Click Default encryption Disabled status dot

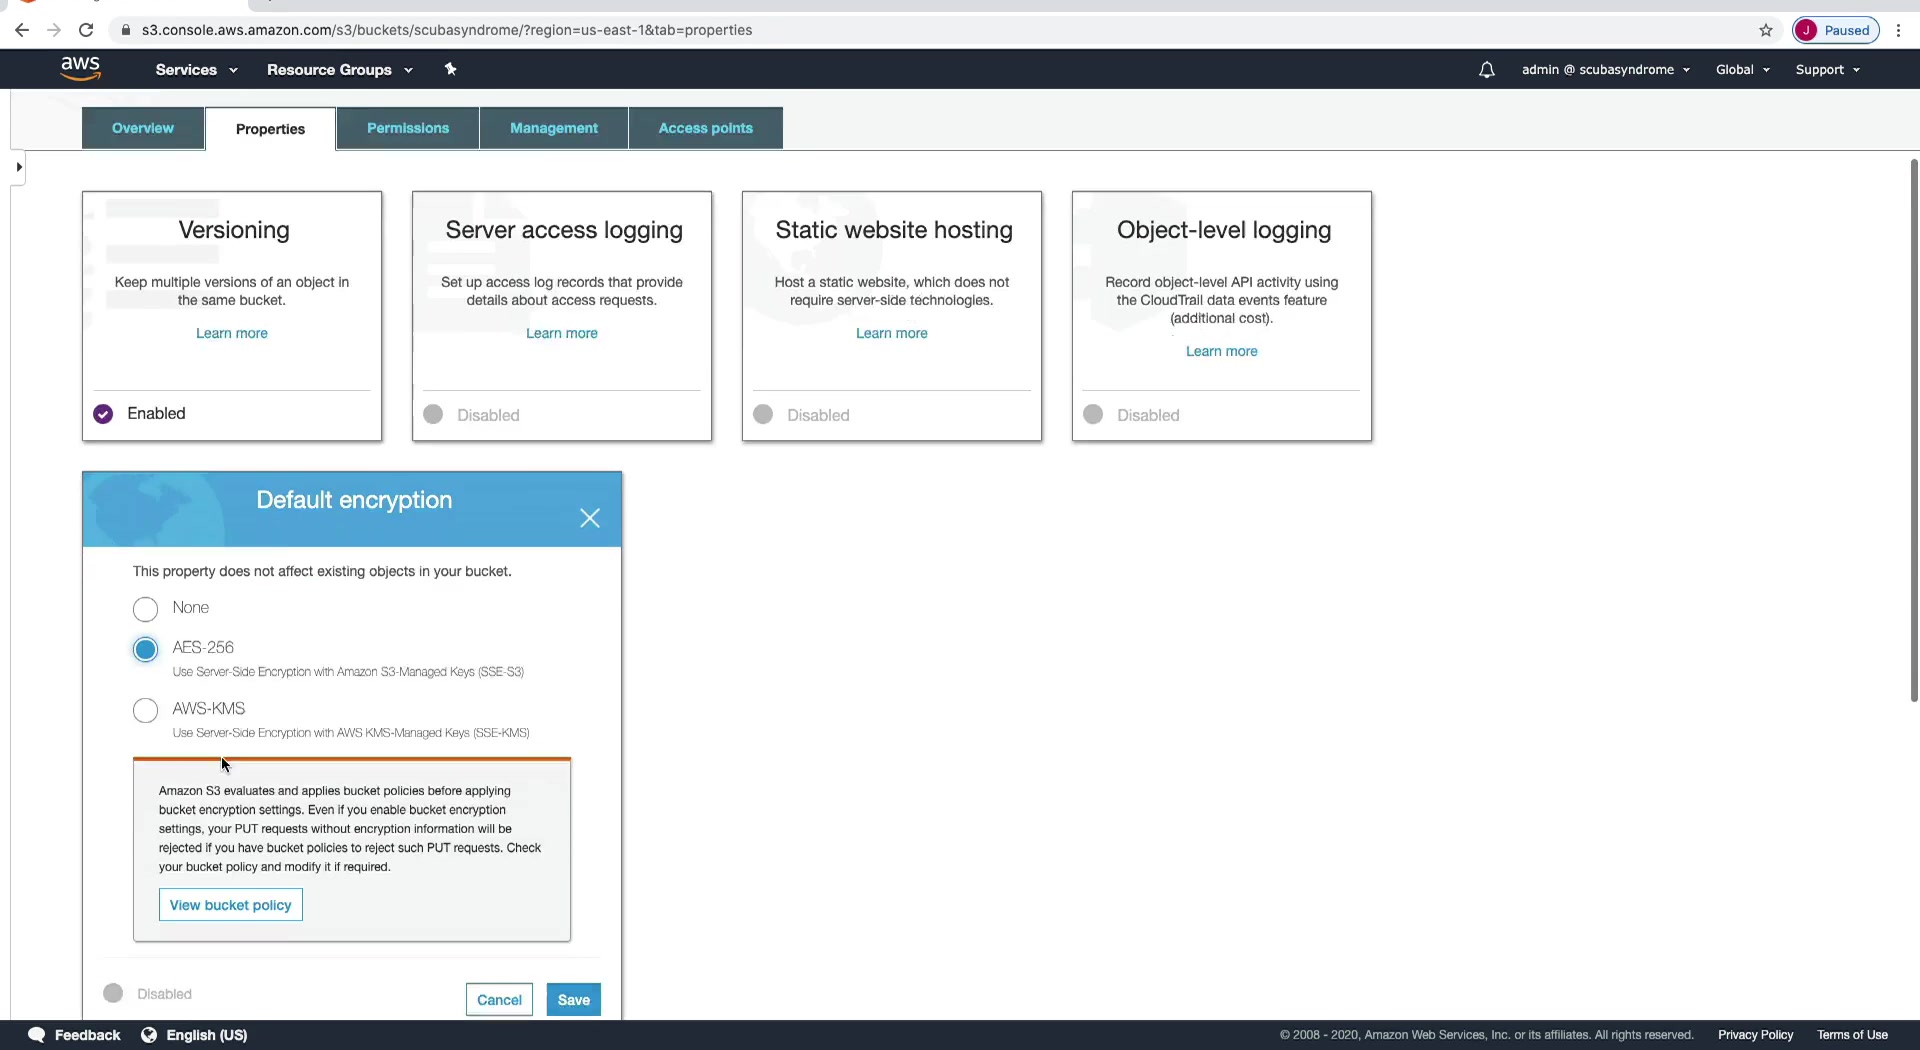pyautogui.click(x=113, y=993)
